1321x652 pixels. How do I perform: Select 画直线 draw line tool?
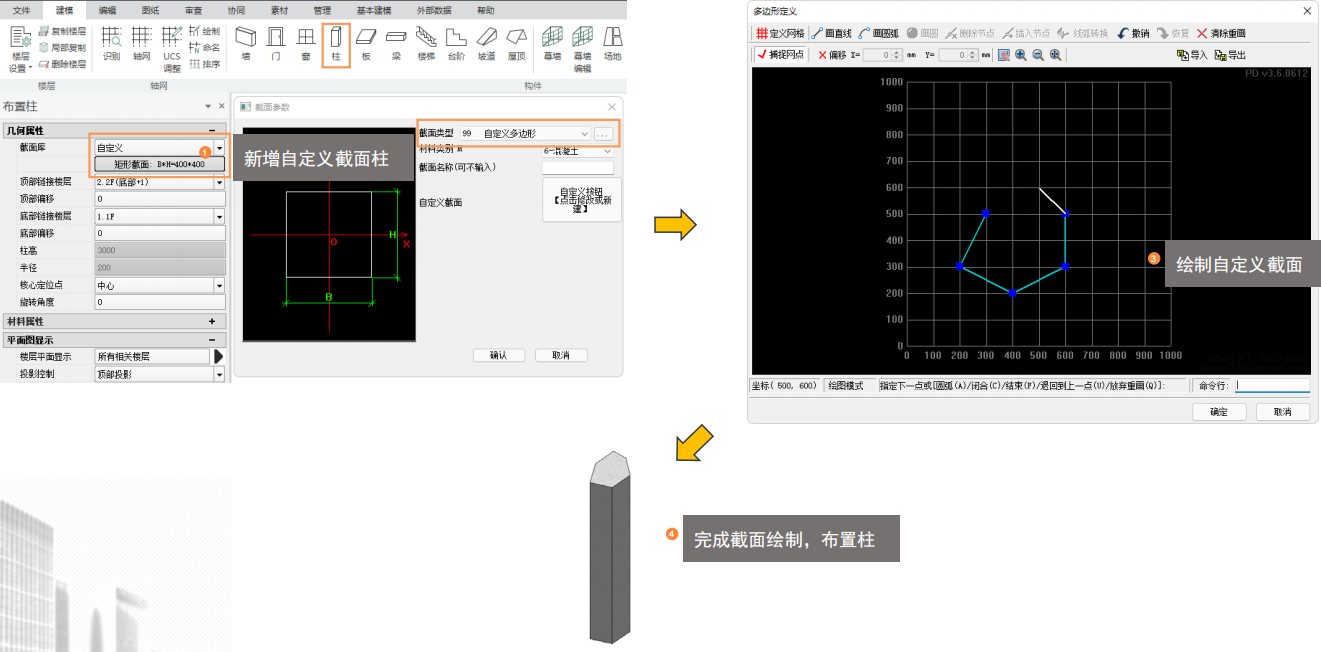point(833,33)
